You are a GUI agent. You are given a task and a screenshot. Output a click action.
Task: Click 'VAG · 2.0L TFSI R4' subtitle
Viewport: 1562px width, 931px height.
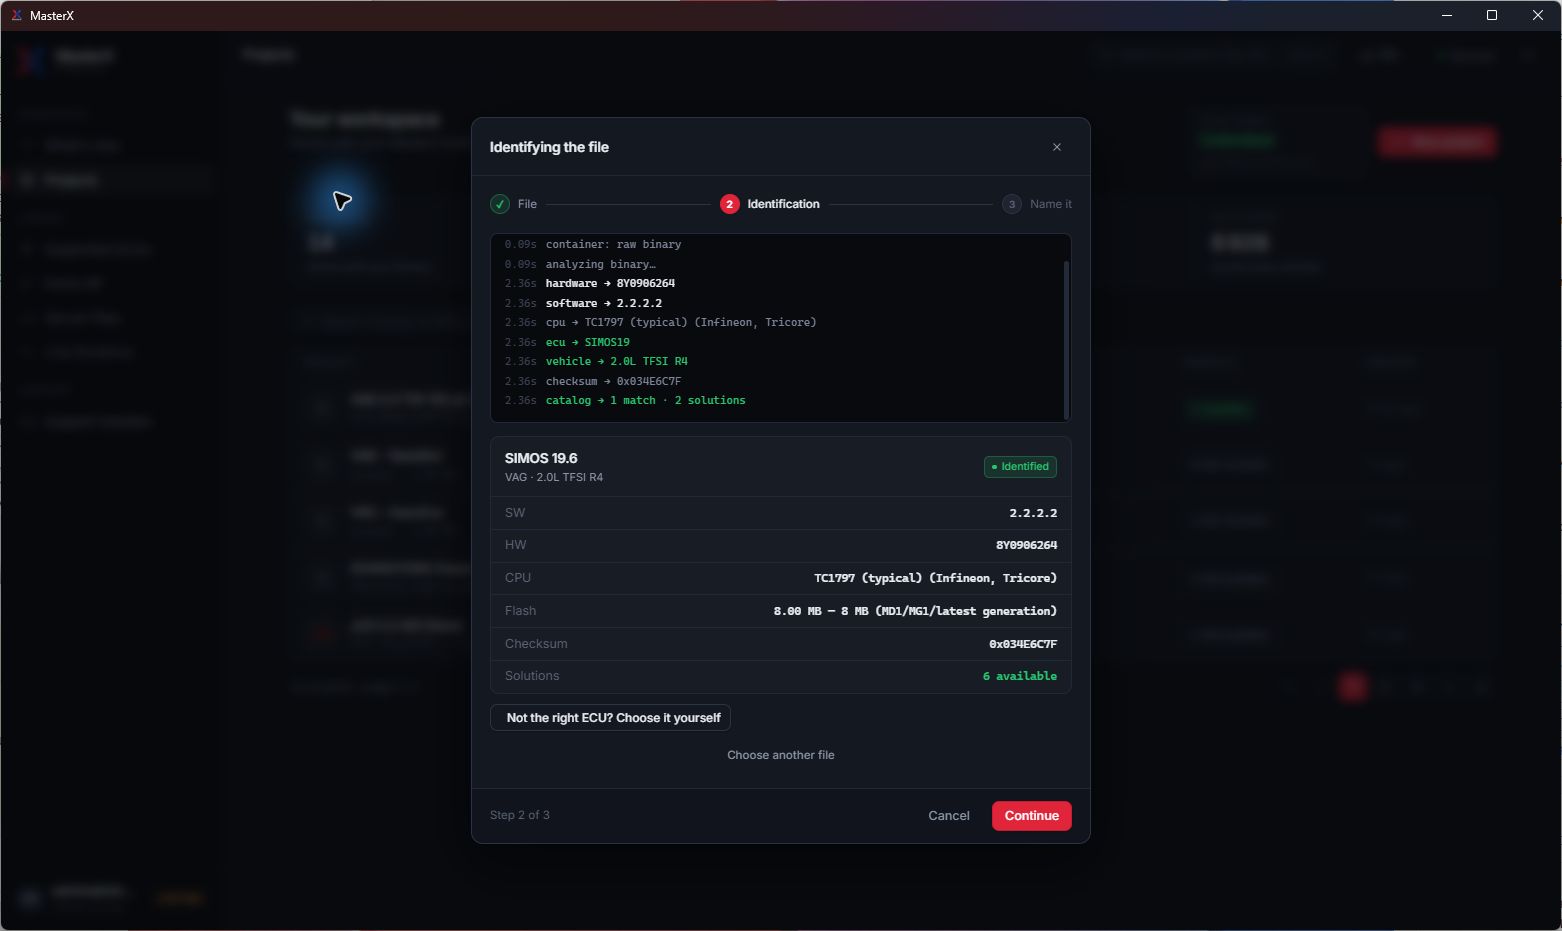(554, 477)
